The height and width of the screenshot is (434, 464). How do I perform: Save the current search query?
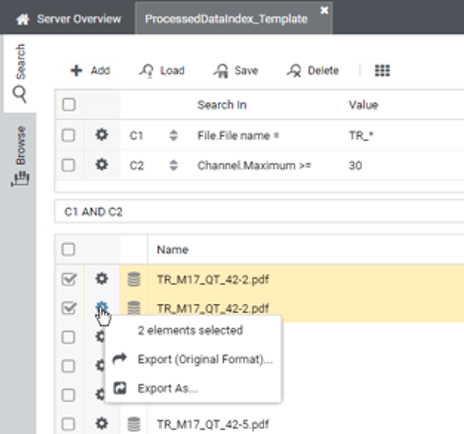[x=236, y=71]
